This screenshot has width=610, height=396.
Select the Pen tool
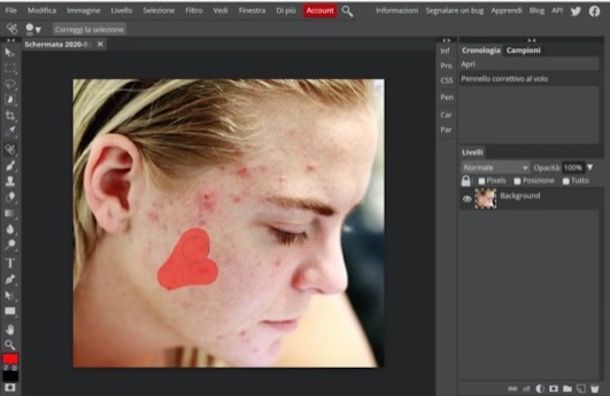point(10,279)
